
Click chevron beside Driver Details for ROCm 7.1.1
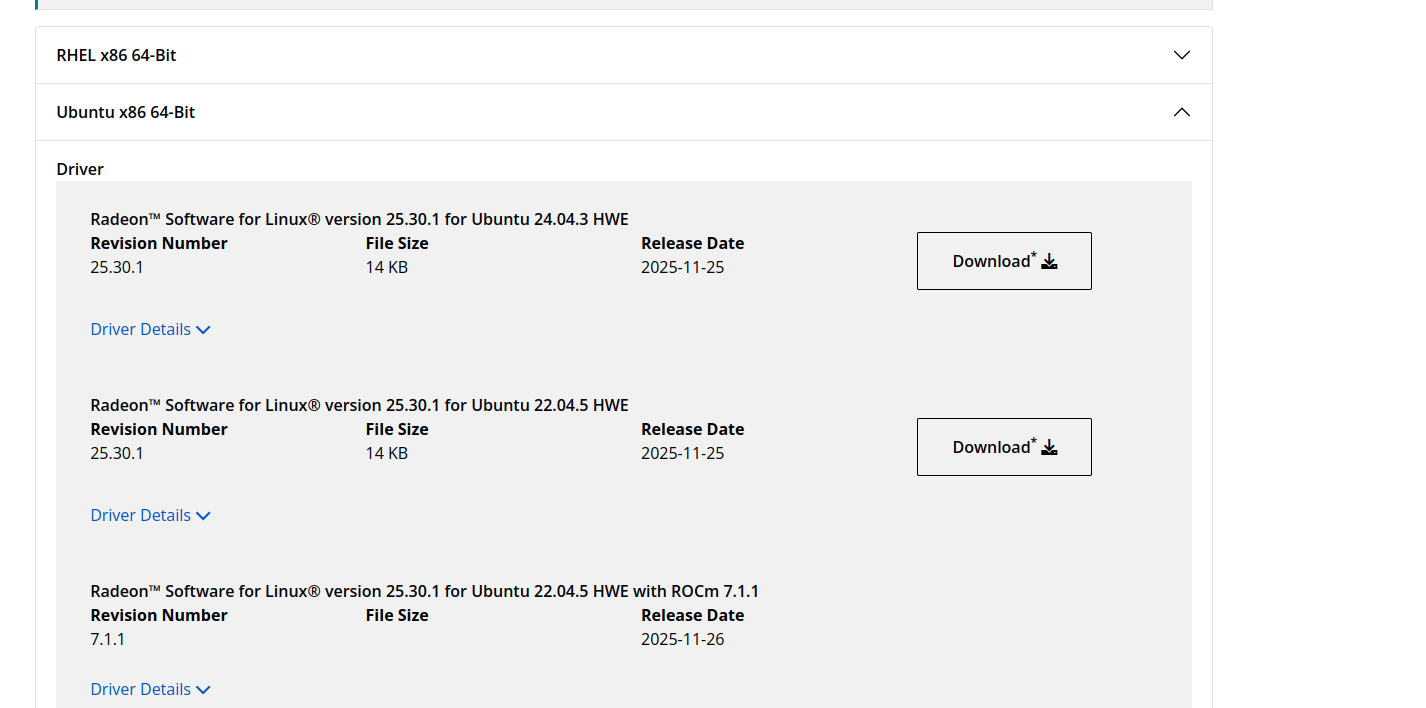click(203, 690)
